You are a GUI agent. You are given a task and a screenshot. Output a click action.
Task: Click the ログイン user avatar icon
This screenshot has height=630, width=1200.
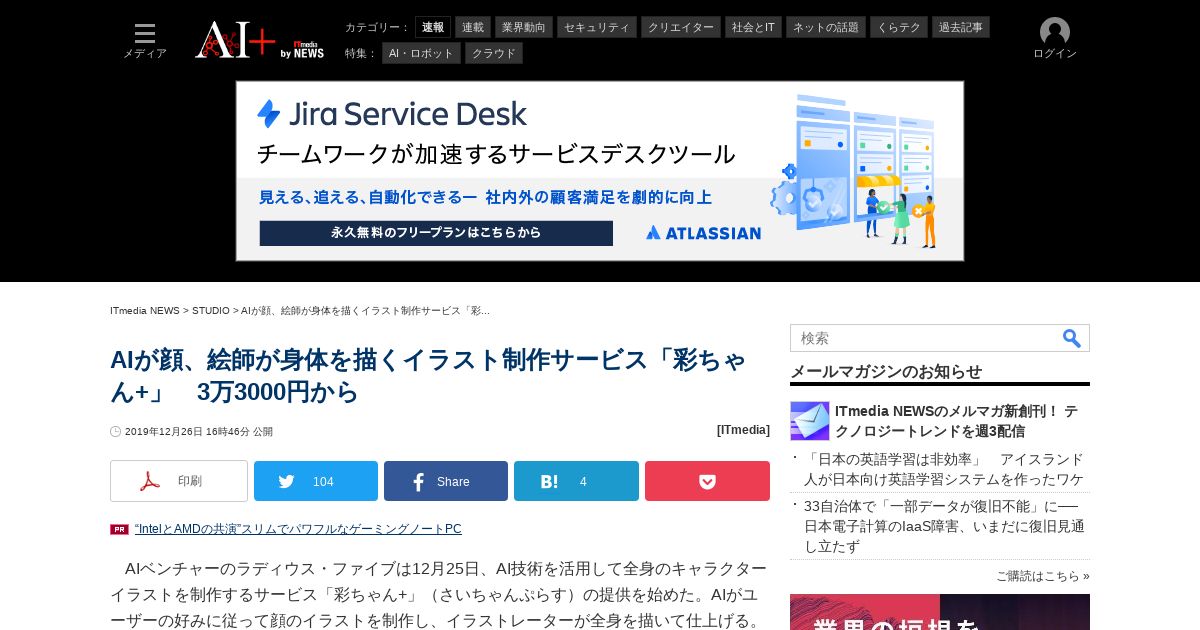pyautogui.click(x=1055, y=32)
